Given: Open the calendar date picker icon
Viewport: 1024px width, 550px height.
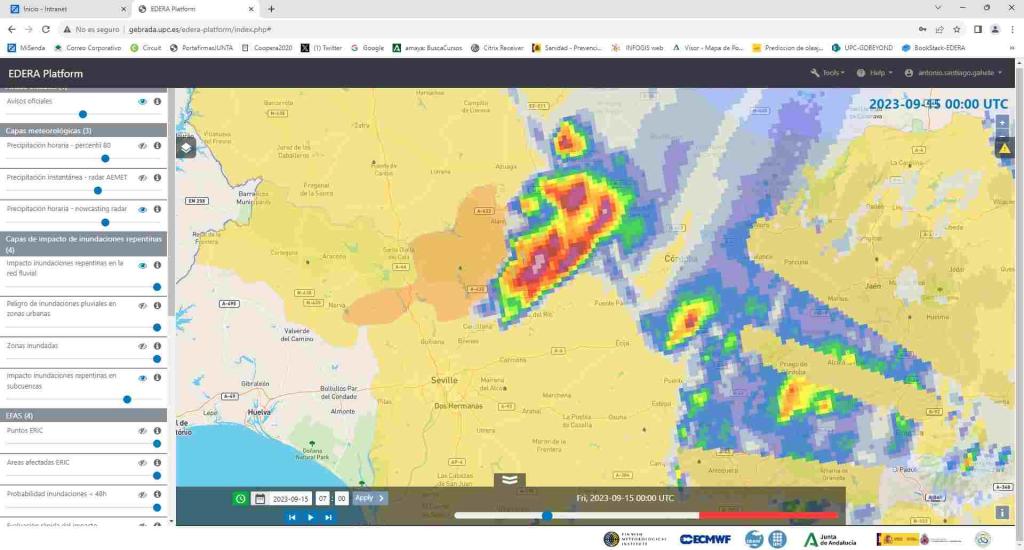Looking at the screenshot, I should point(259,498).
